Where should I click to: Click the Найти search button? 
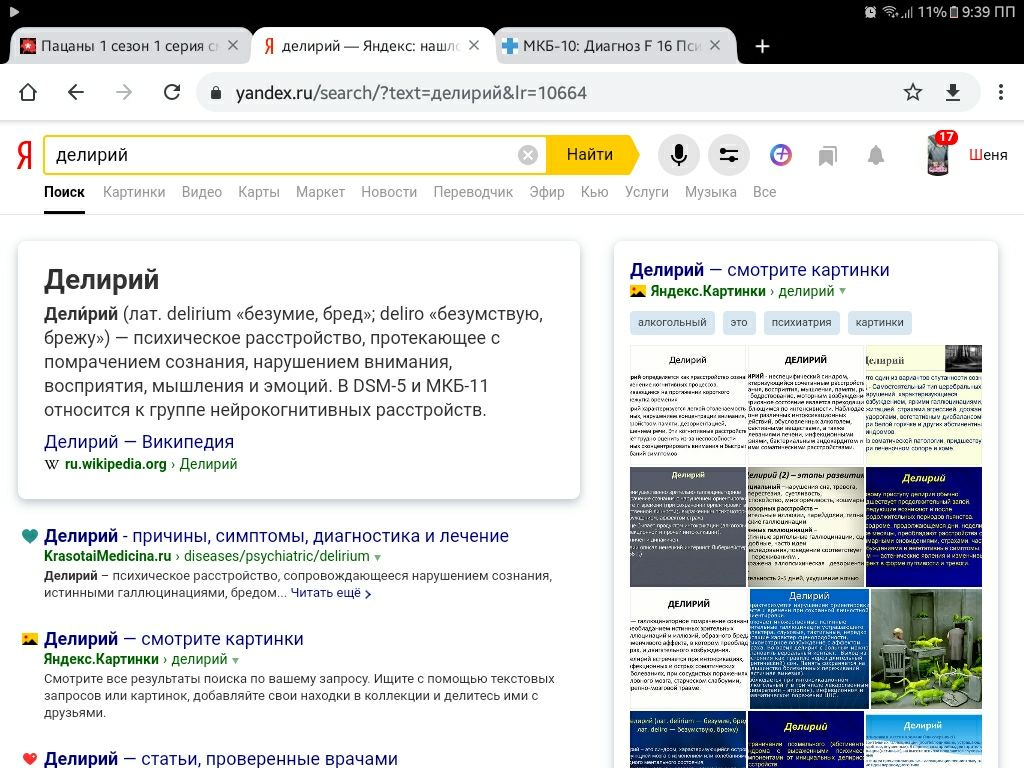pyautogui.click(x=590, y=155)
